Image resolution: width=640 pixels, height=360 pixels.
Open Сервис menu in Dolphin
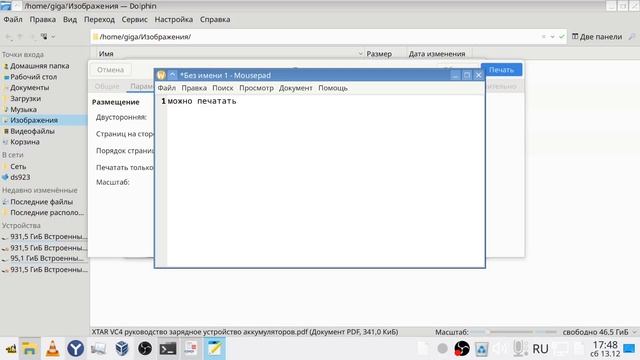coord(134,19)
